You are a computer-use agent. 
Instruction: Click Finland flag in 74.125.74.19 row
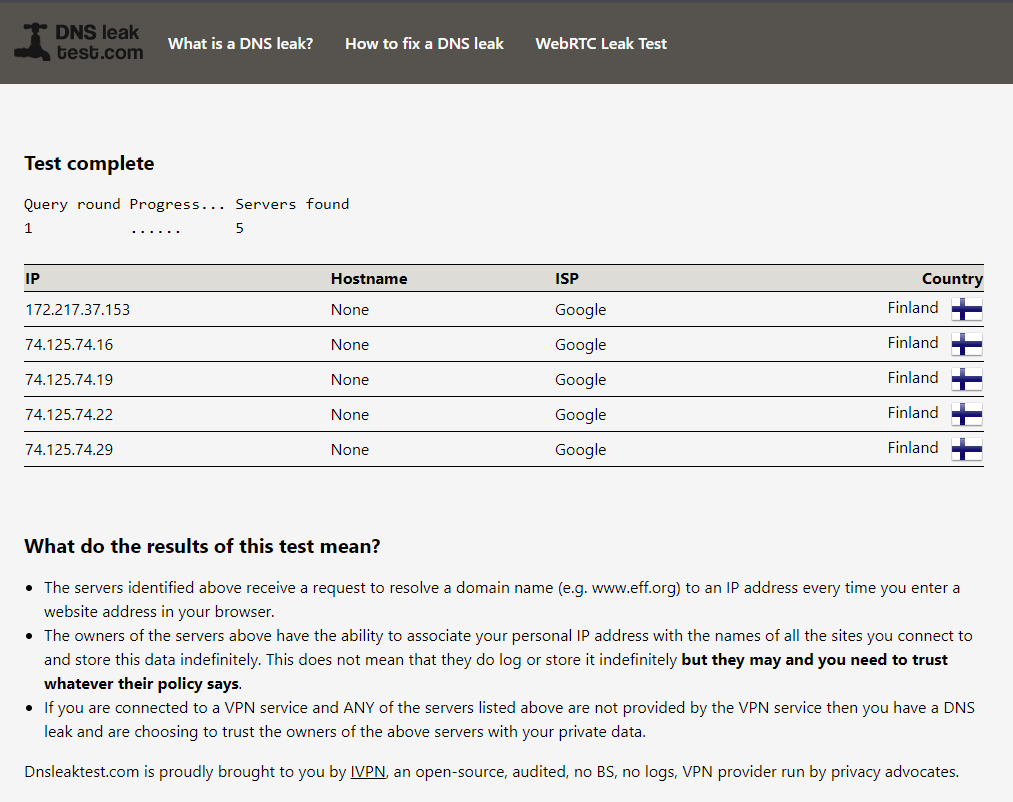tap(966, 379)
